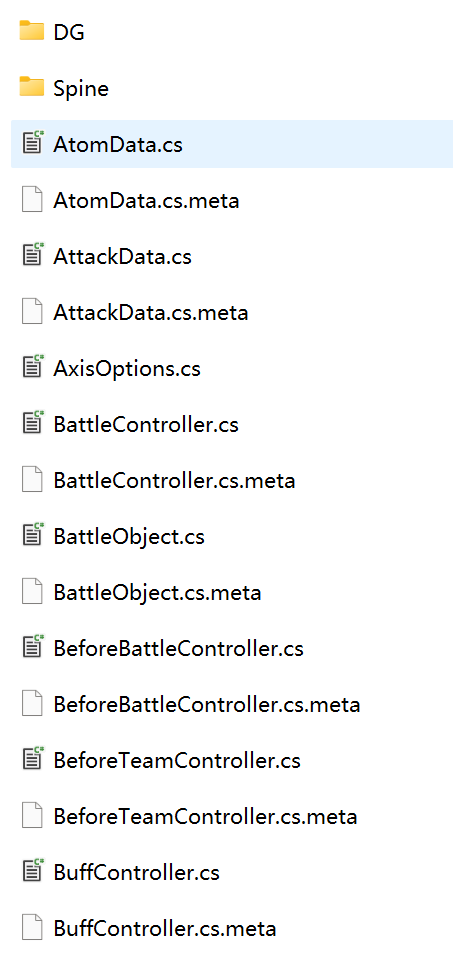The image size is (453, 959).
Task: Select the Spine folder name
Action: tap(81, 89)
